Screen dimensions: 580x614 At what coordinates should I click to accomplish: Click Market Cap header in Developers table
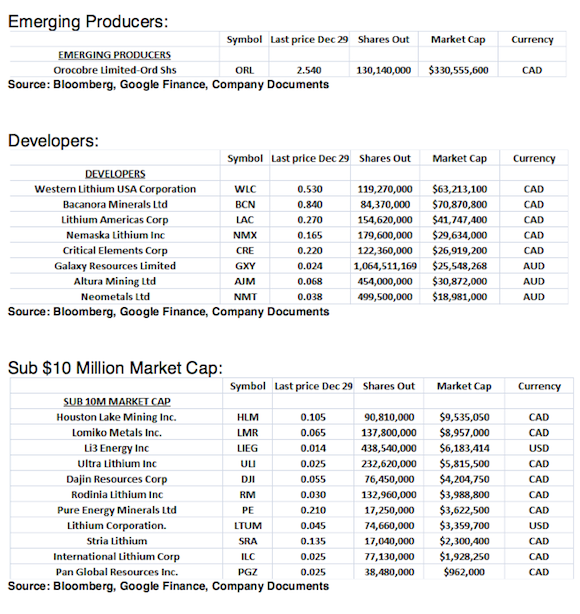(x=459, y=159)
